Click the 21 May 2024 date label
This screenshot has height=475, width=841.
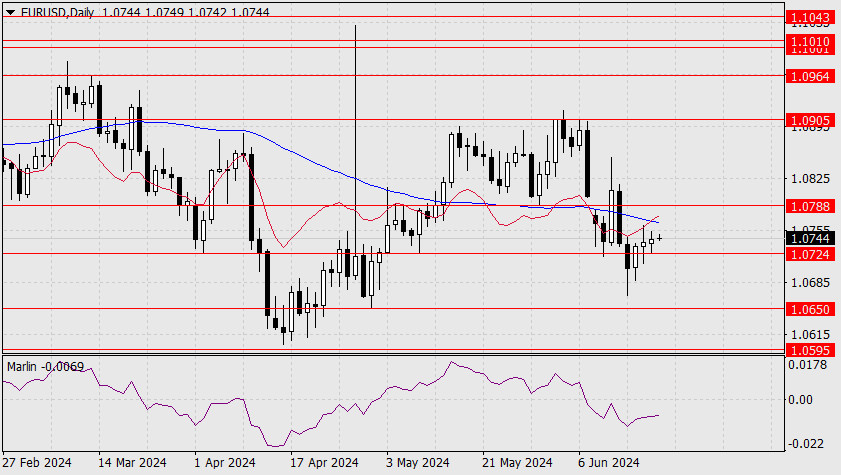tap(517, 462)
